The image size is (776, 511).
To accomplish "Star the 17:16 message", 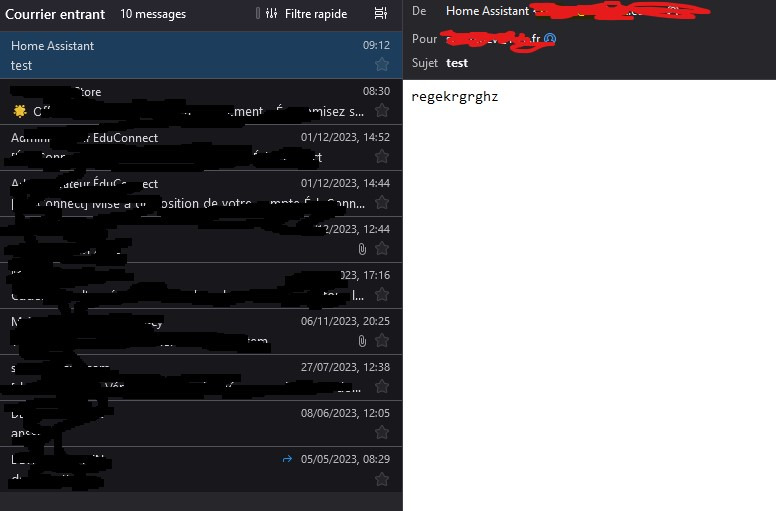I will pyautogui.click(x=382, y=294).
